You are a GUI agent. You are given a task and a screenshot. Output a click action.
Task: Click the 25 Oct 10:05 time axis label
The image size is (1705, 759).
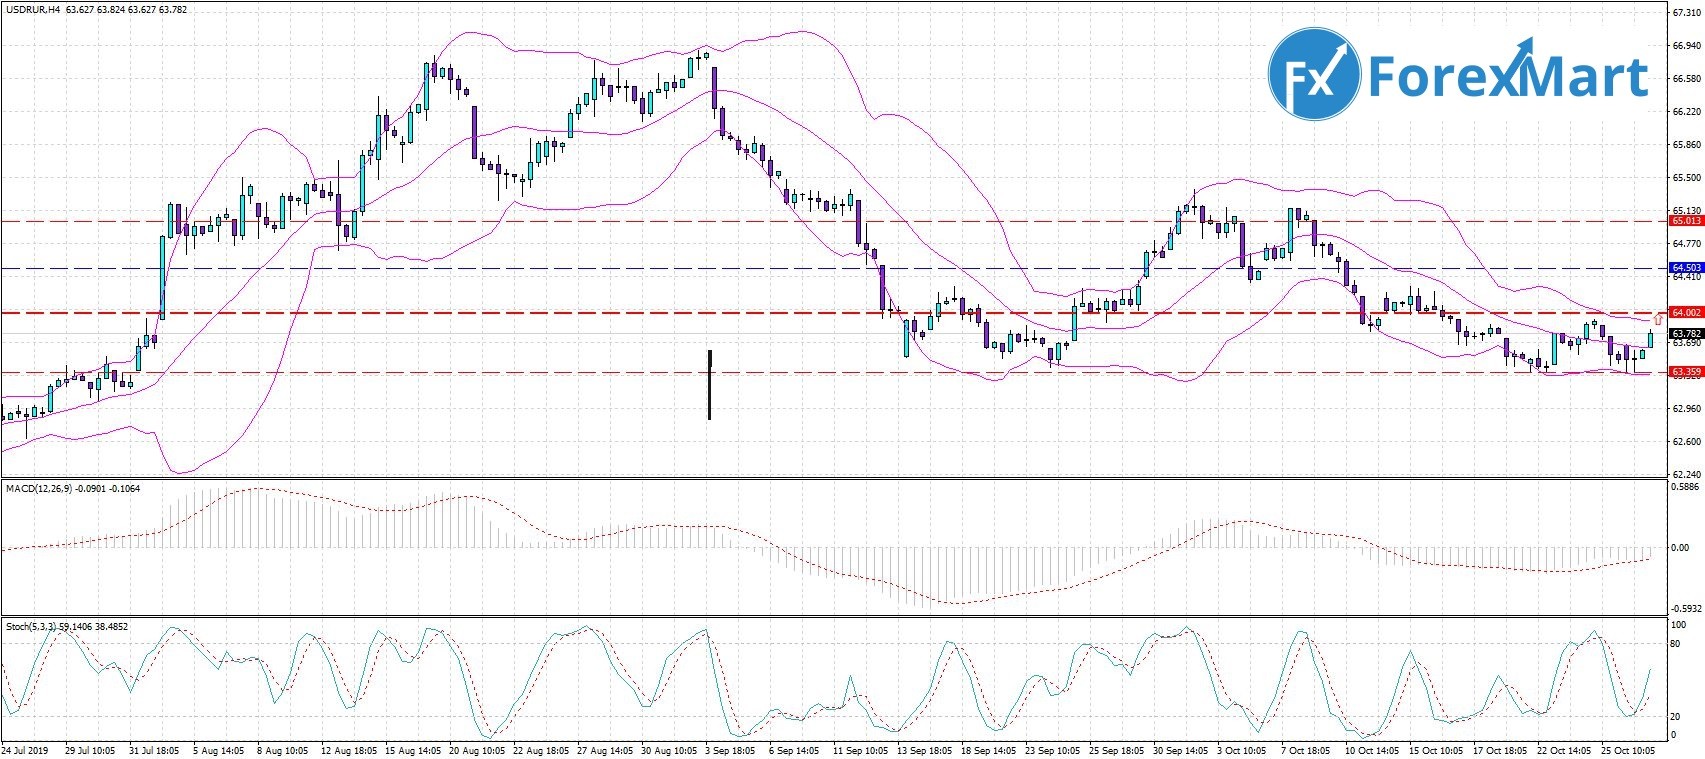(x=1627, y=749)
